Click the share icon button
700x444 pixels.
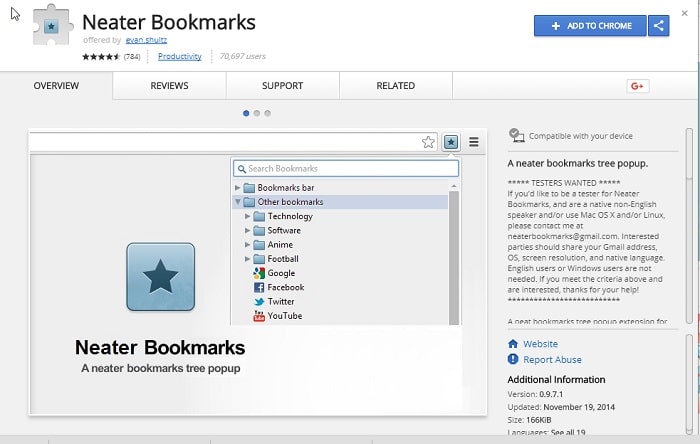tap(659, 26)
